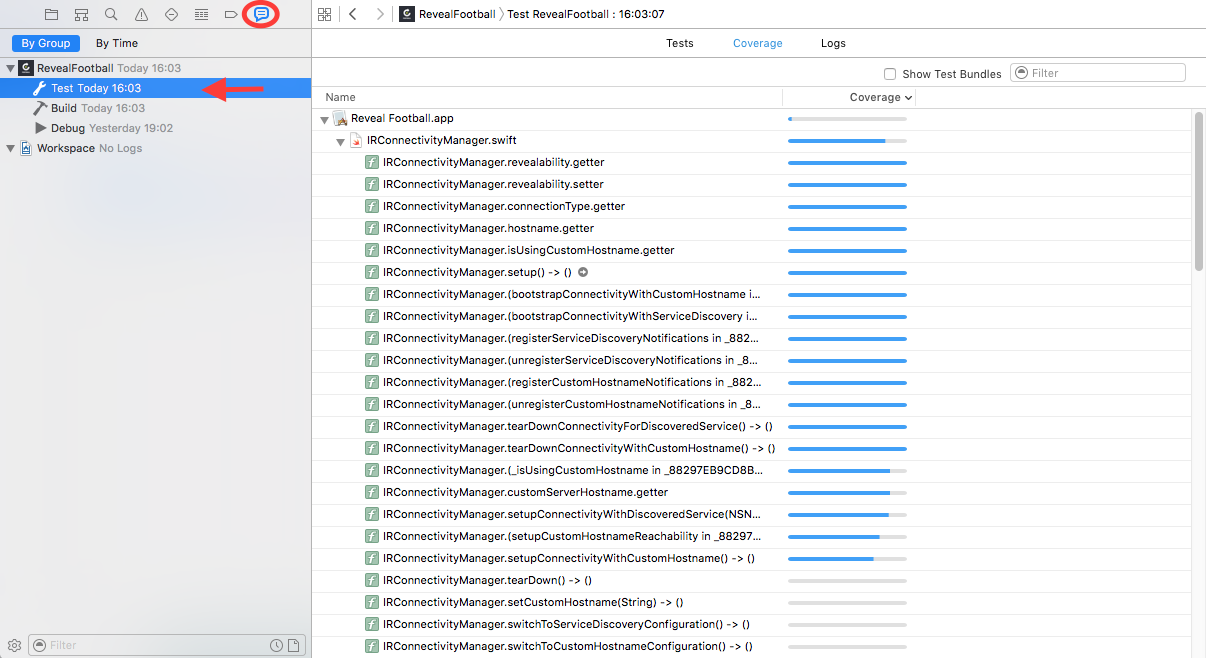Viewport: 1206px width, 658px height.
Task: Open the related items grid menu
Action: (324, 14)
